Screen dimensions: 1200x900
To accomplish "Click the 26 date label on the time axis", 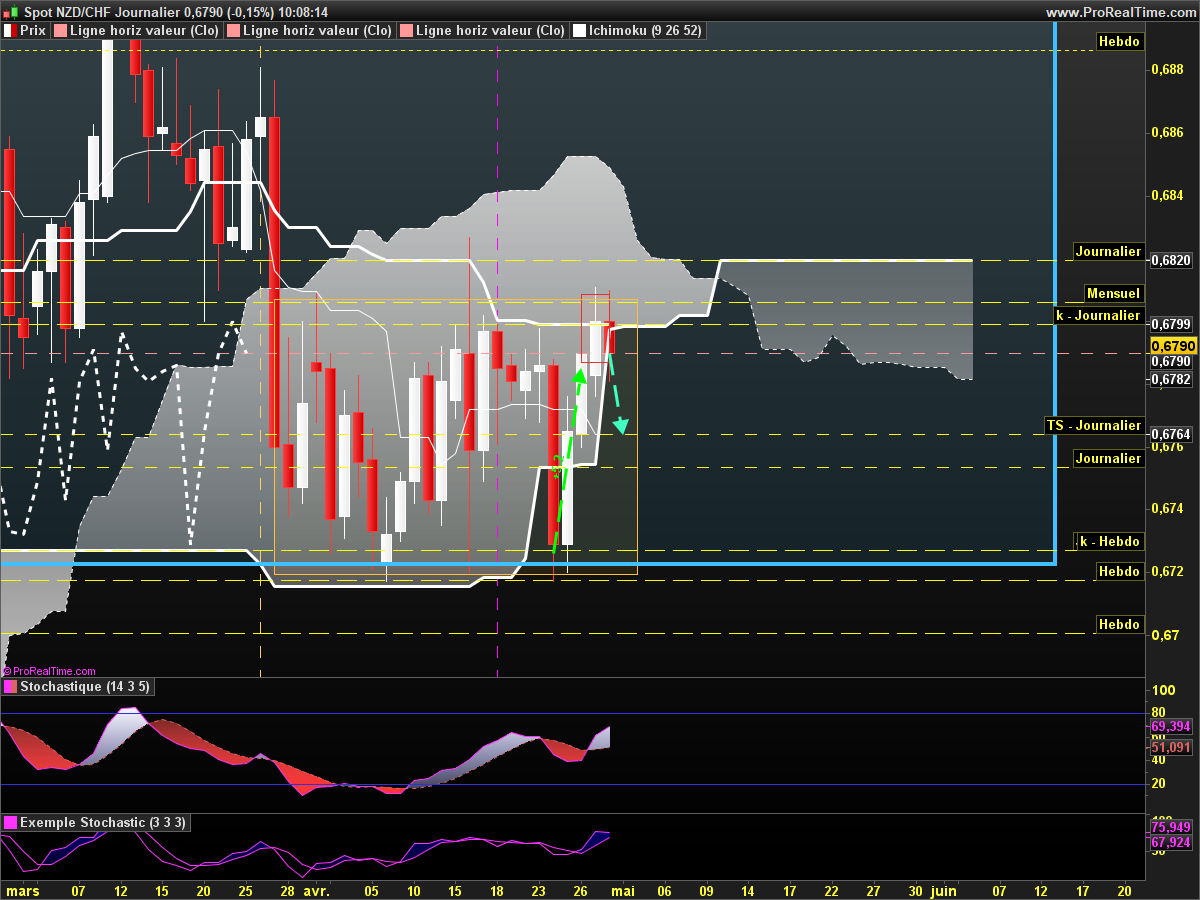I will (581, 890).
